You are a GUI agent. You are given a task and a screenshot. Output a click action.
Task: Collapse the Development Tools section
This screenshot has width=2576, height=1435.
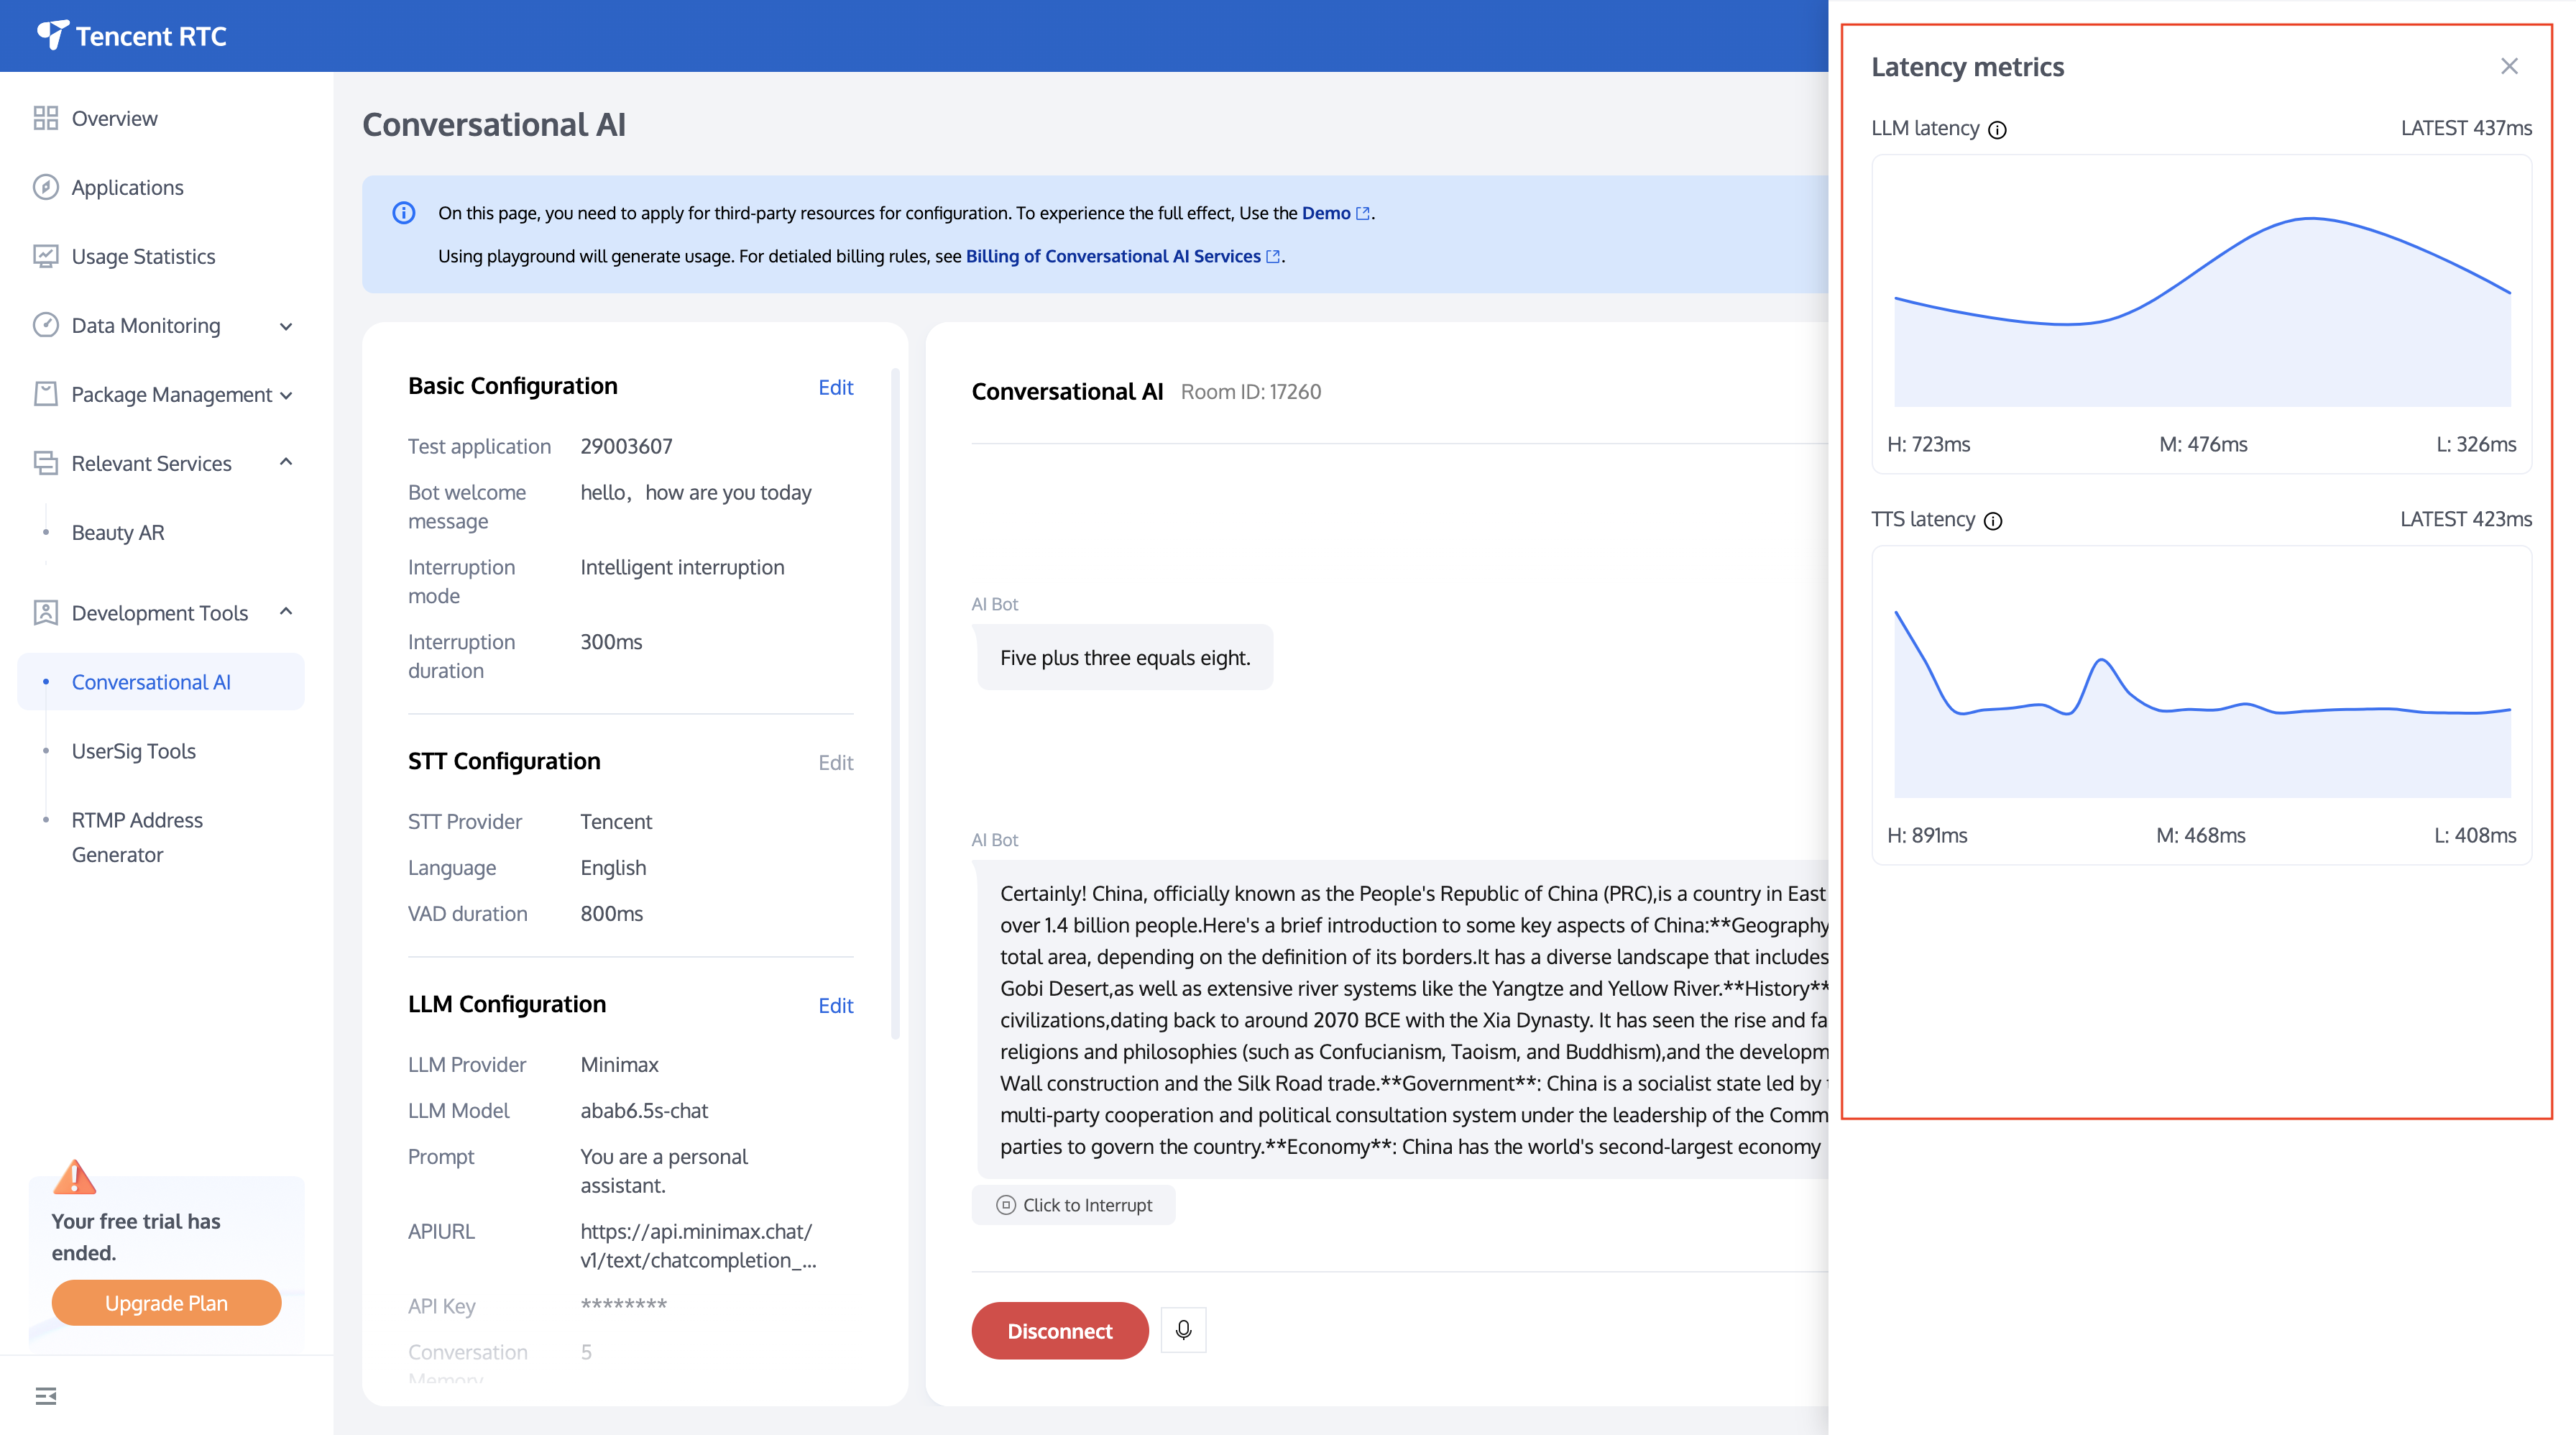[286, 612]
